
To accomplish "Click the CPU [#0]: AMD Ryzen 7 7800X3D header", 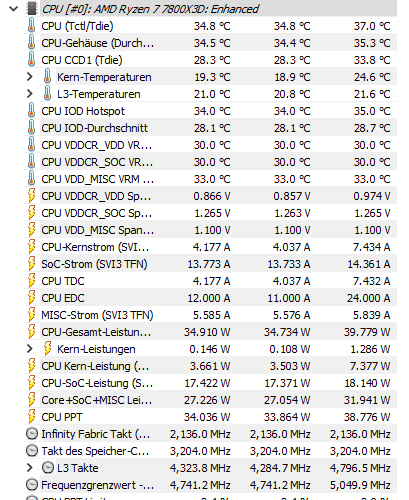I will tap(150, 9).
